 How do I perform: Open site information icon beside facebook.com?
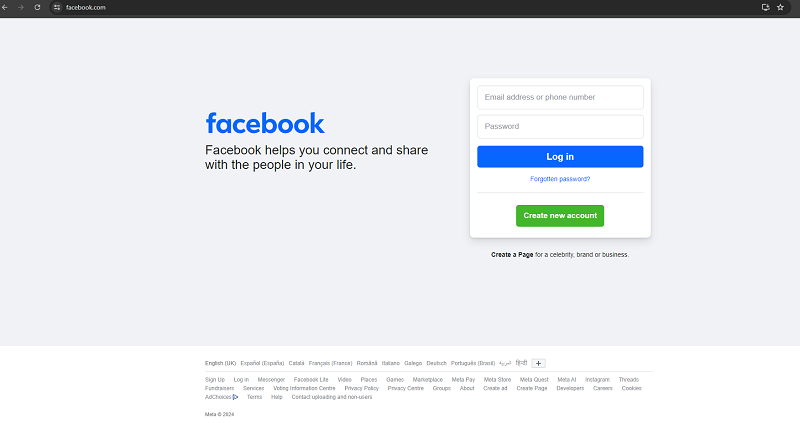(57, 7)
